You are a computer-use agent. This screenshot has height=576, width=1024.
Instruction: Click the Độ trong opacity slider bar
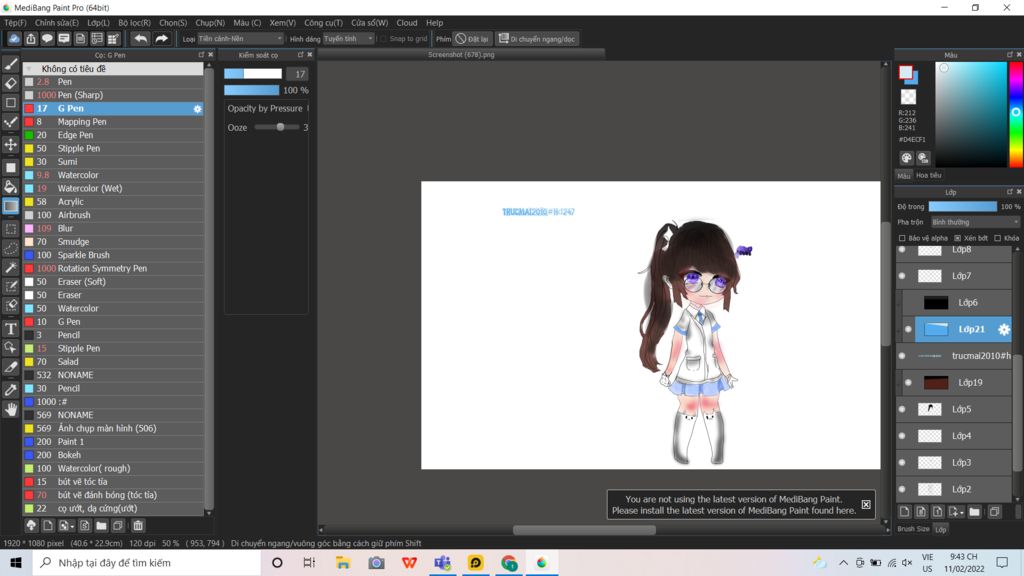tap(963, 206)
